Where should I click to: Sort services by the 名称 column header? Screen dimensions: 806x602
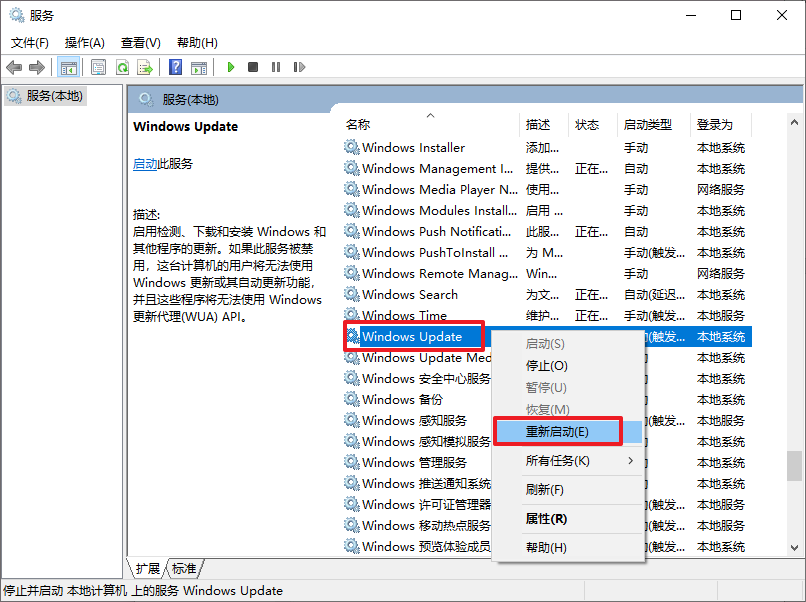[x=358, y=125]
